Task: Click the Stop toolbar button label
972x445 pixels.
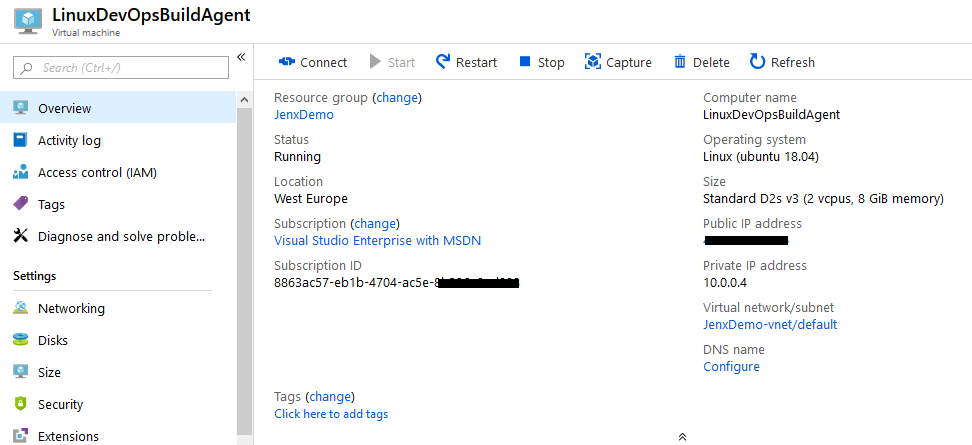Action: (x=551, y=63)
